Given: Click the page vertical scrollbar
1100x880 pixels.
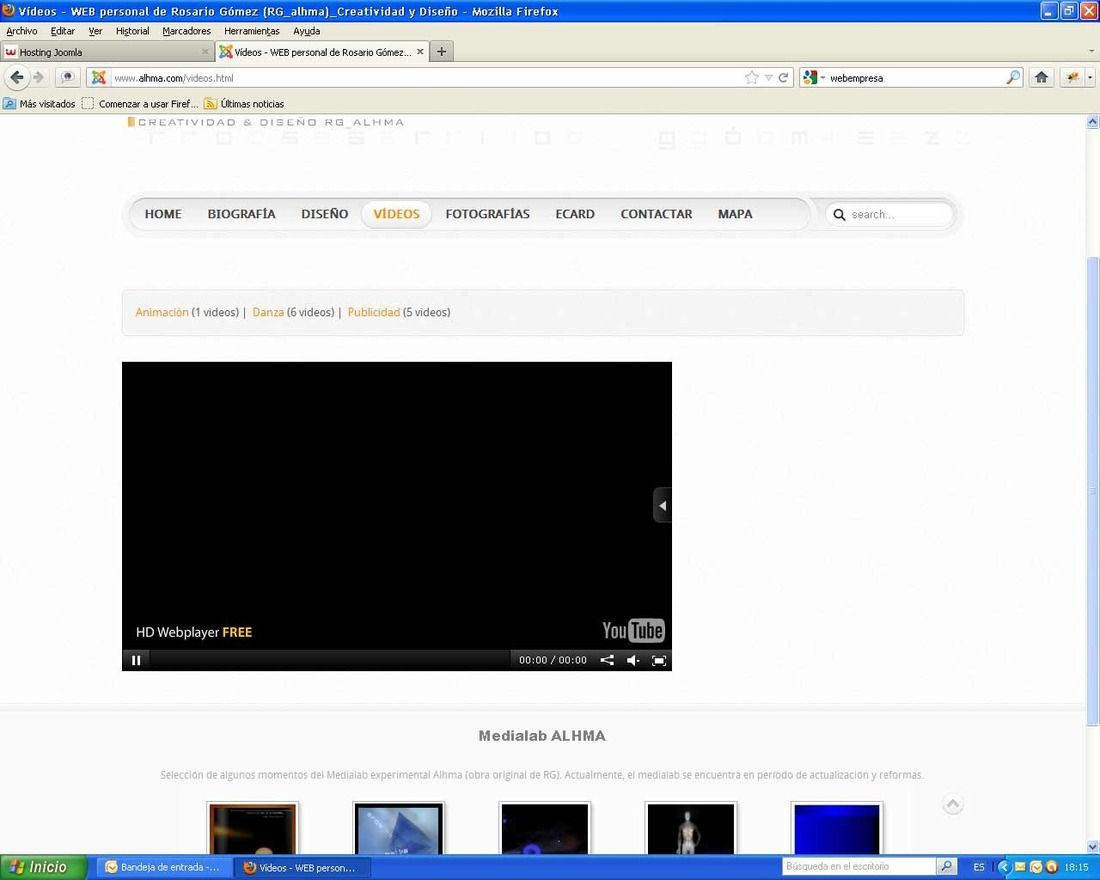Looking at the screenshot, I should (1092, 491).
